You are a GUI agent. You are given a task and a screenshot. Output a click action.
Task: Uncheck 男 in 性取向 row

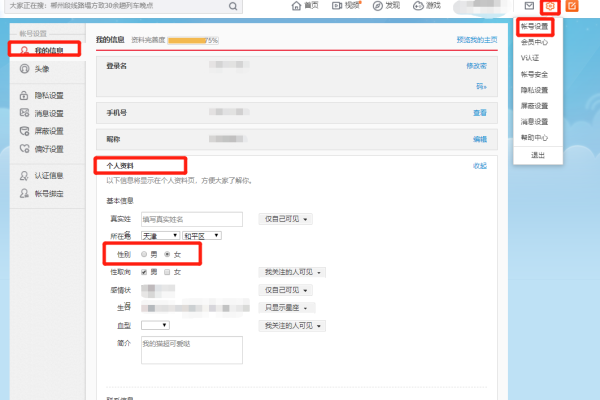[144, 272]
